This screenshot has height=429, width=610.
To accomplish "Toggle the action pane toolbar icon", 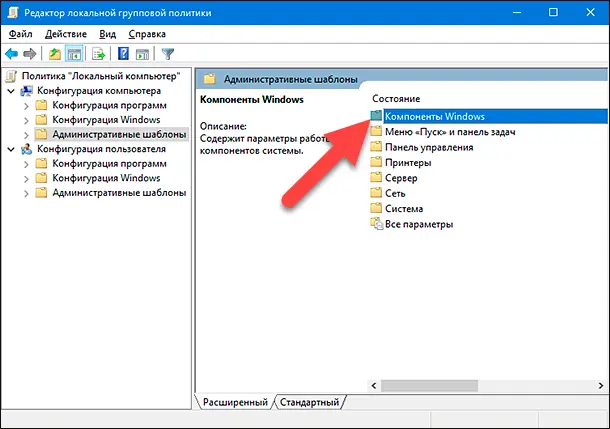I will click(143, 54).
